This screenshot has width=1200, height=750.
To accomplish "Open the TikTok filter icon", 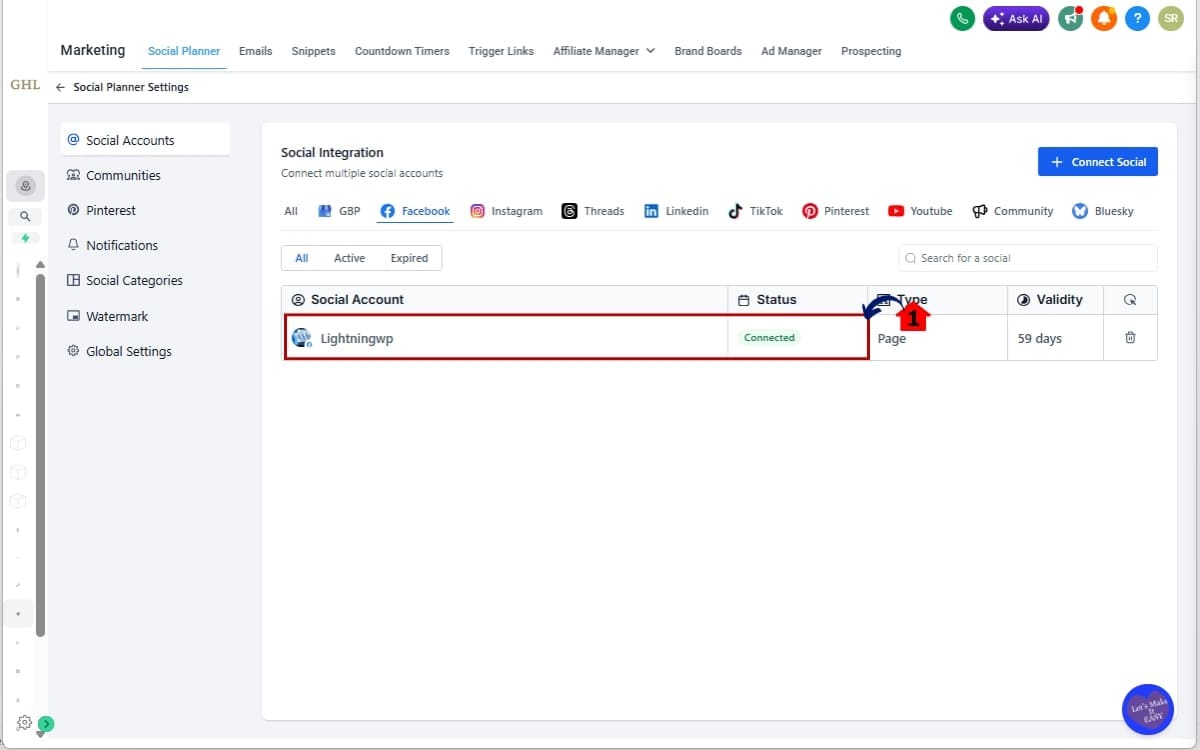I will (x=732, y=211).
